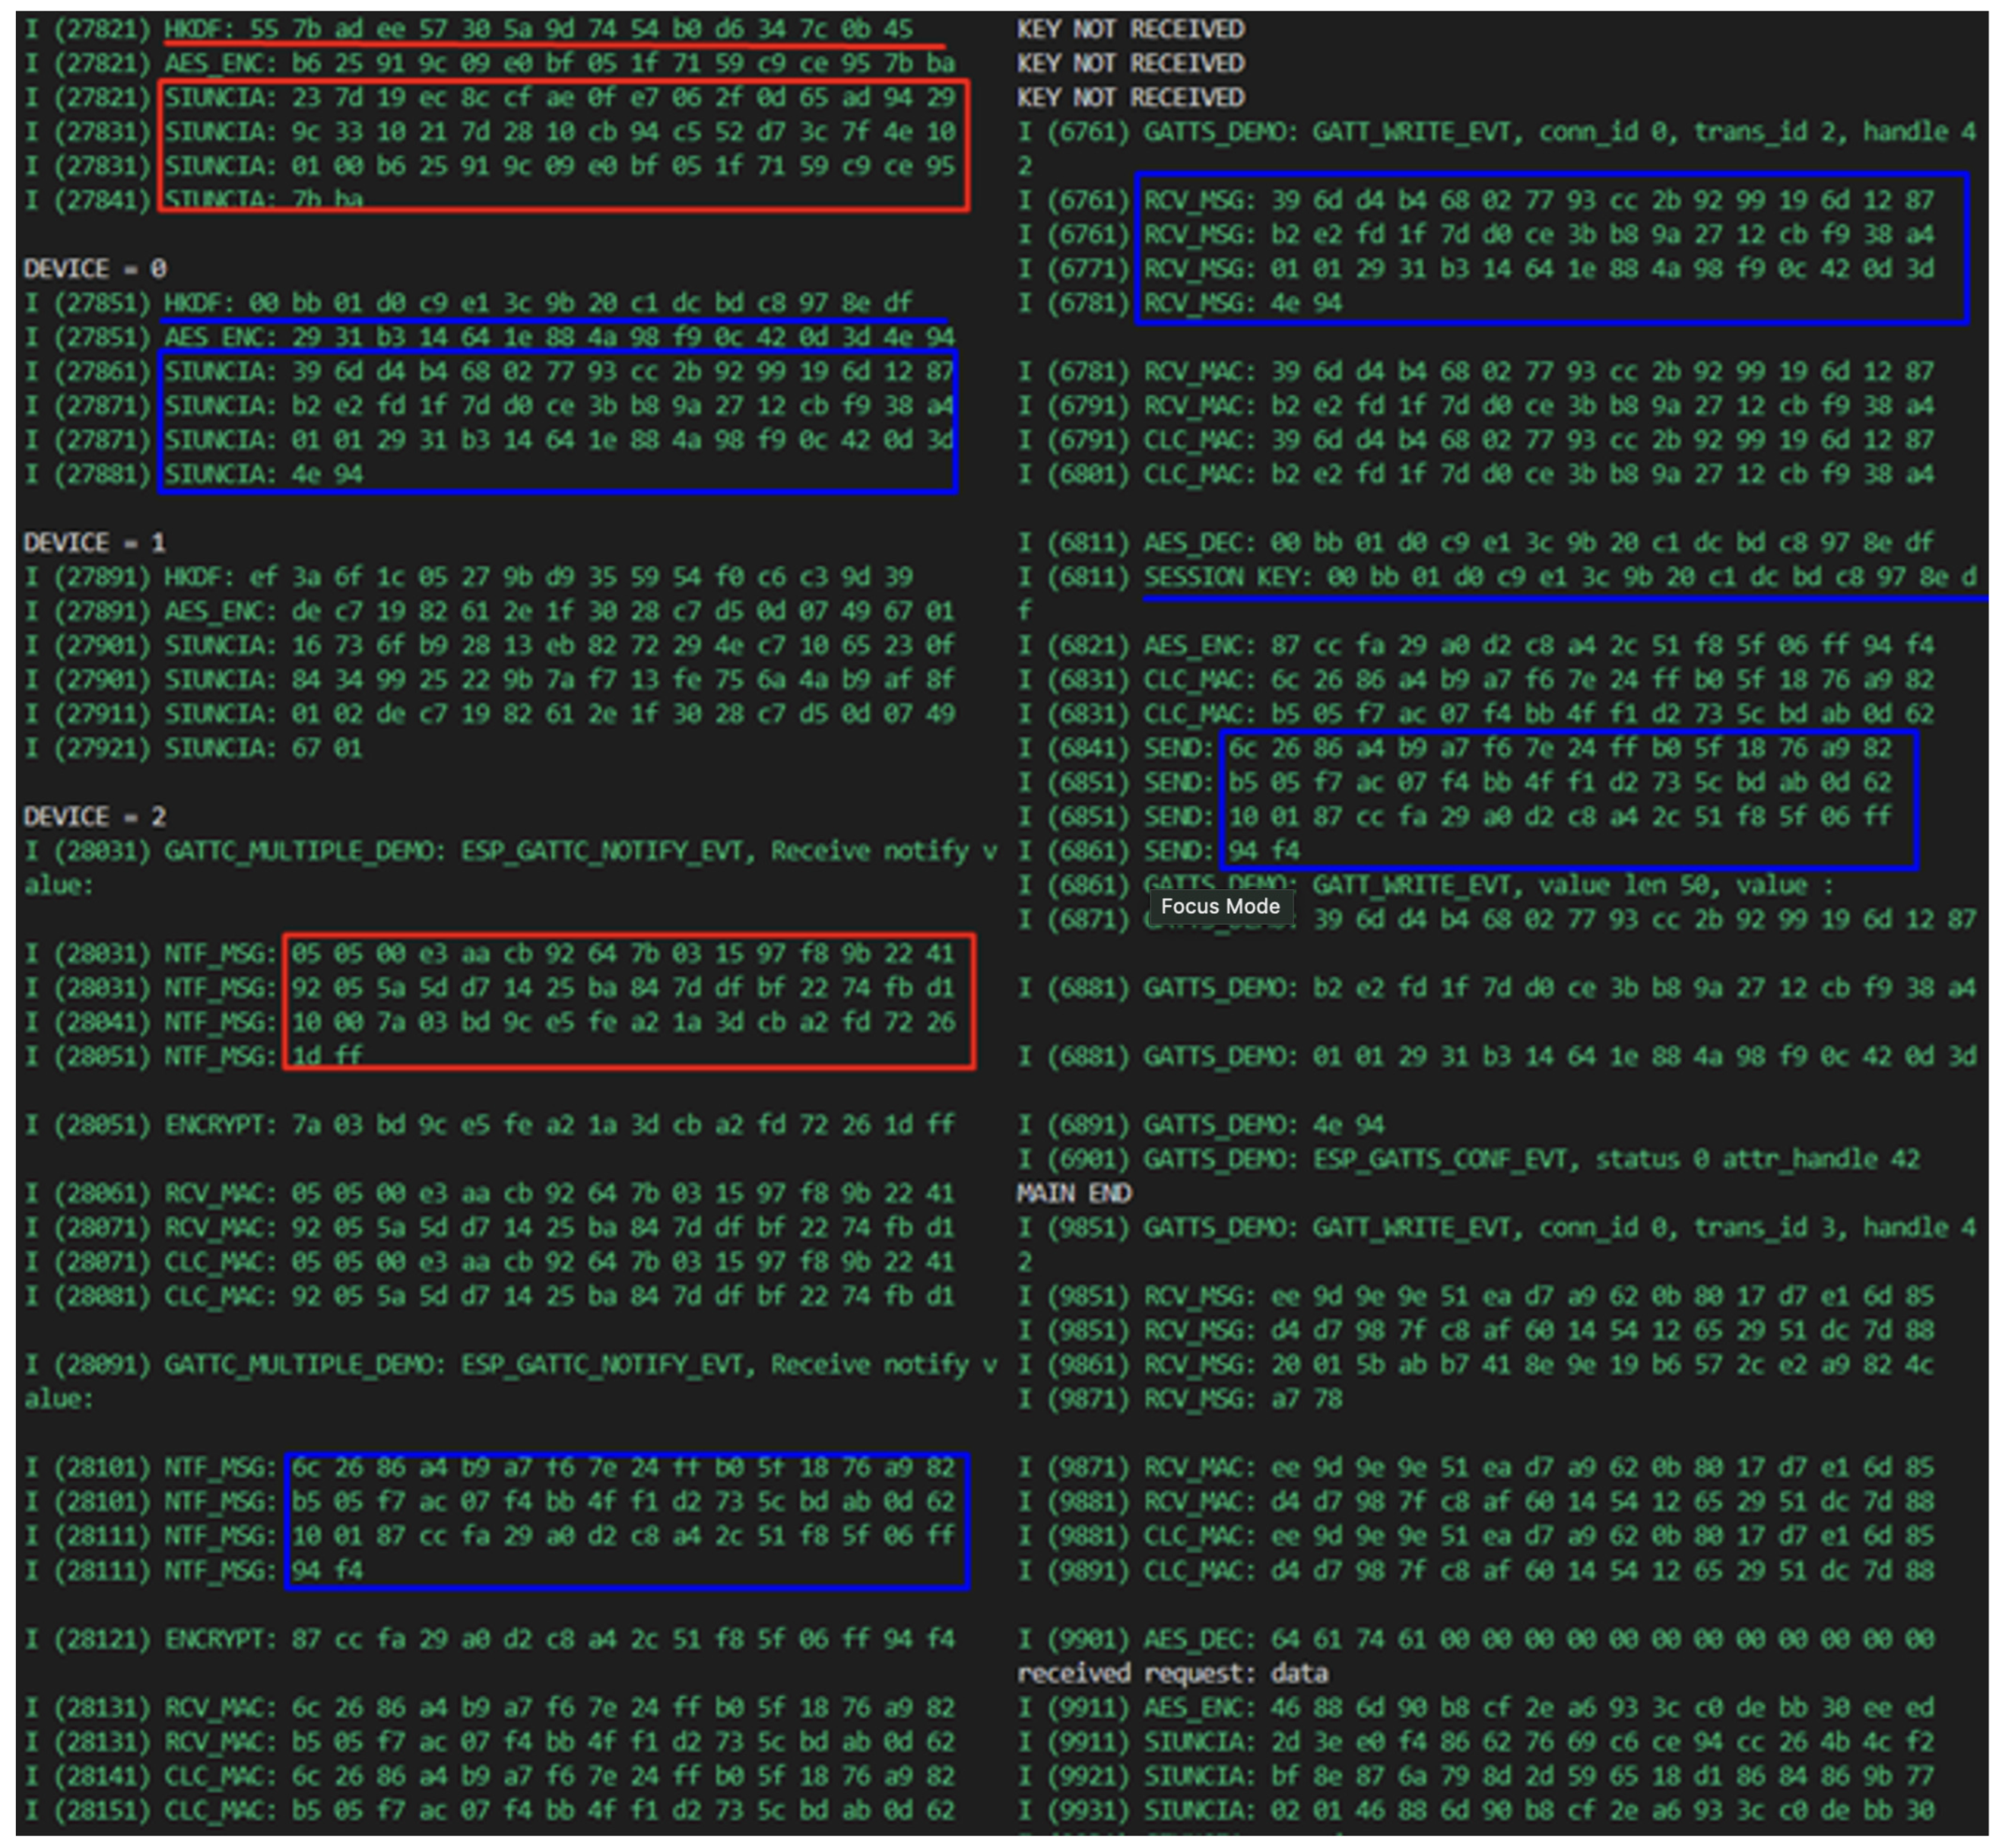
Task: Click the DEVICE = 2 heading
Action: (x=95, y=816)
